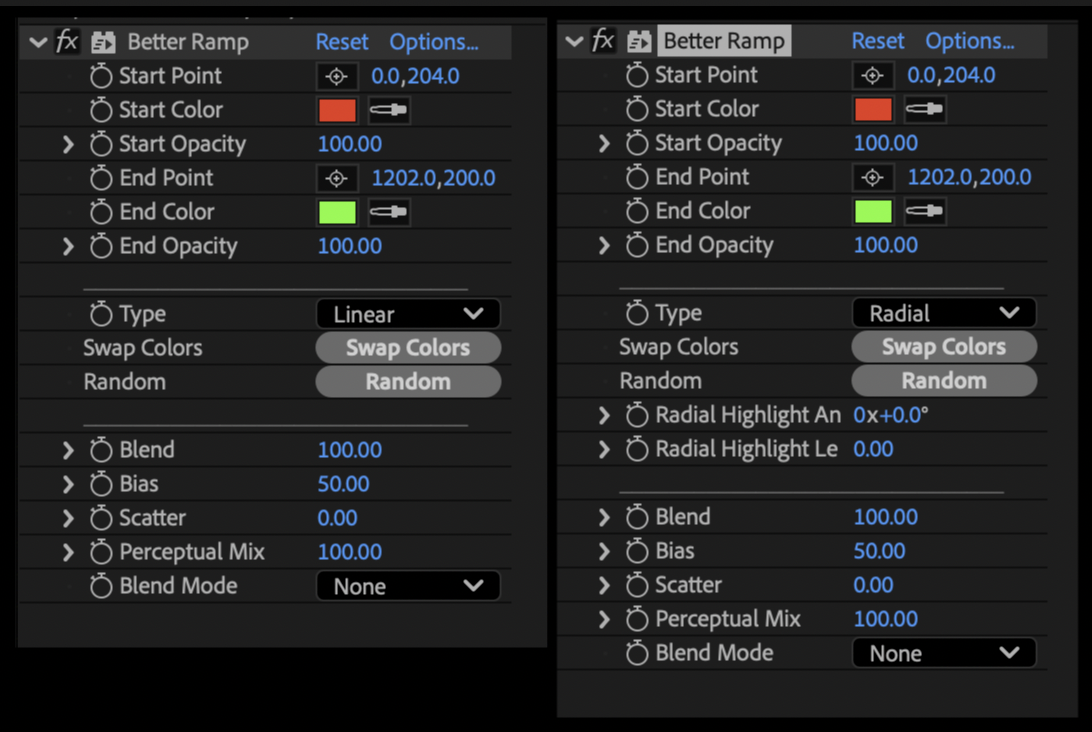The image size is (1092, 732).
Task: Click Start Point crosshair button in right panel
Action: [873, 75]
